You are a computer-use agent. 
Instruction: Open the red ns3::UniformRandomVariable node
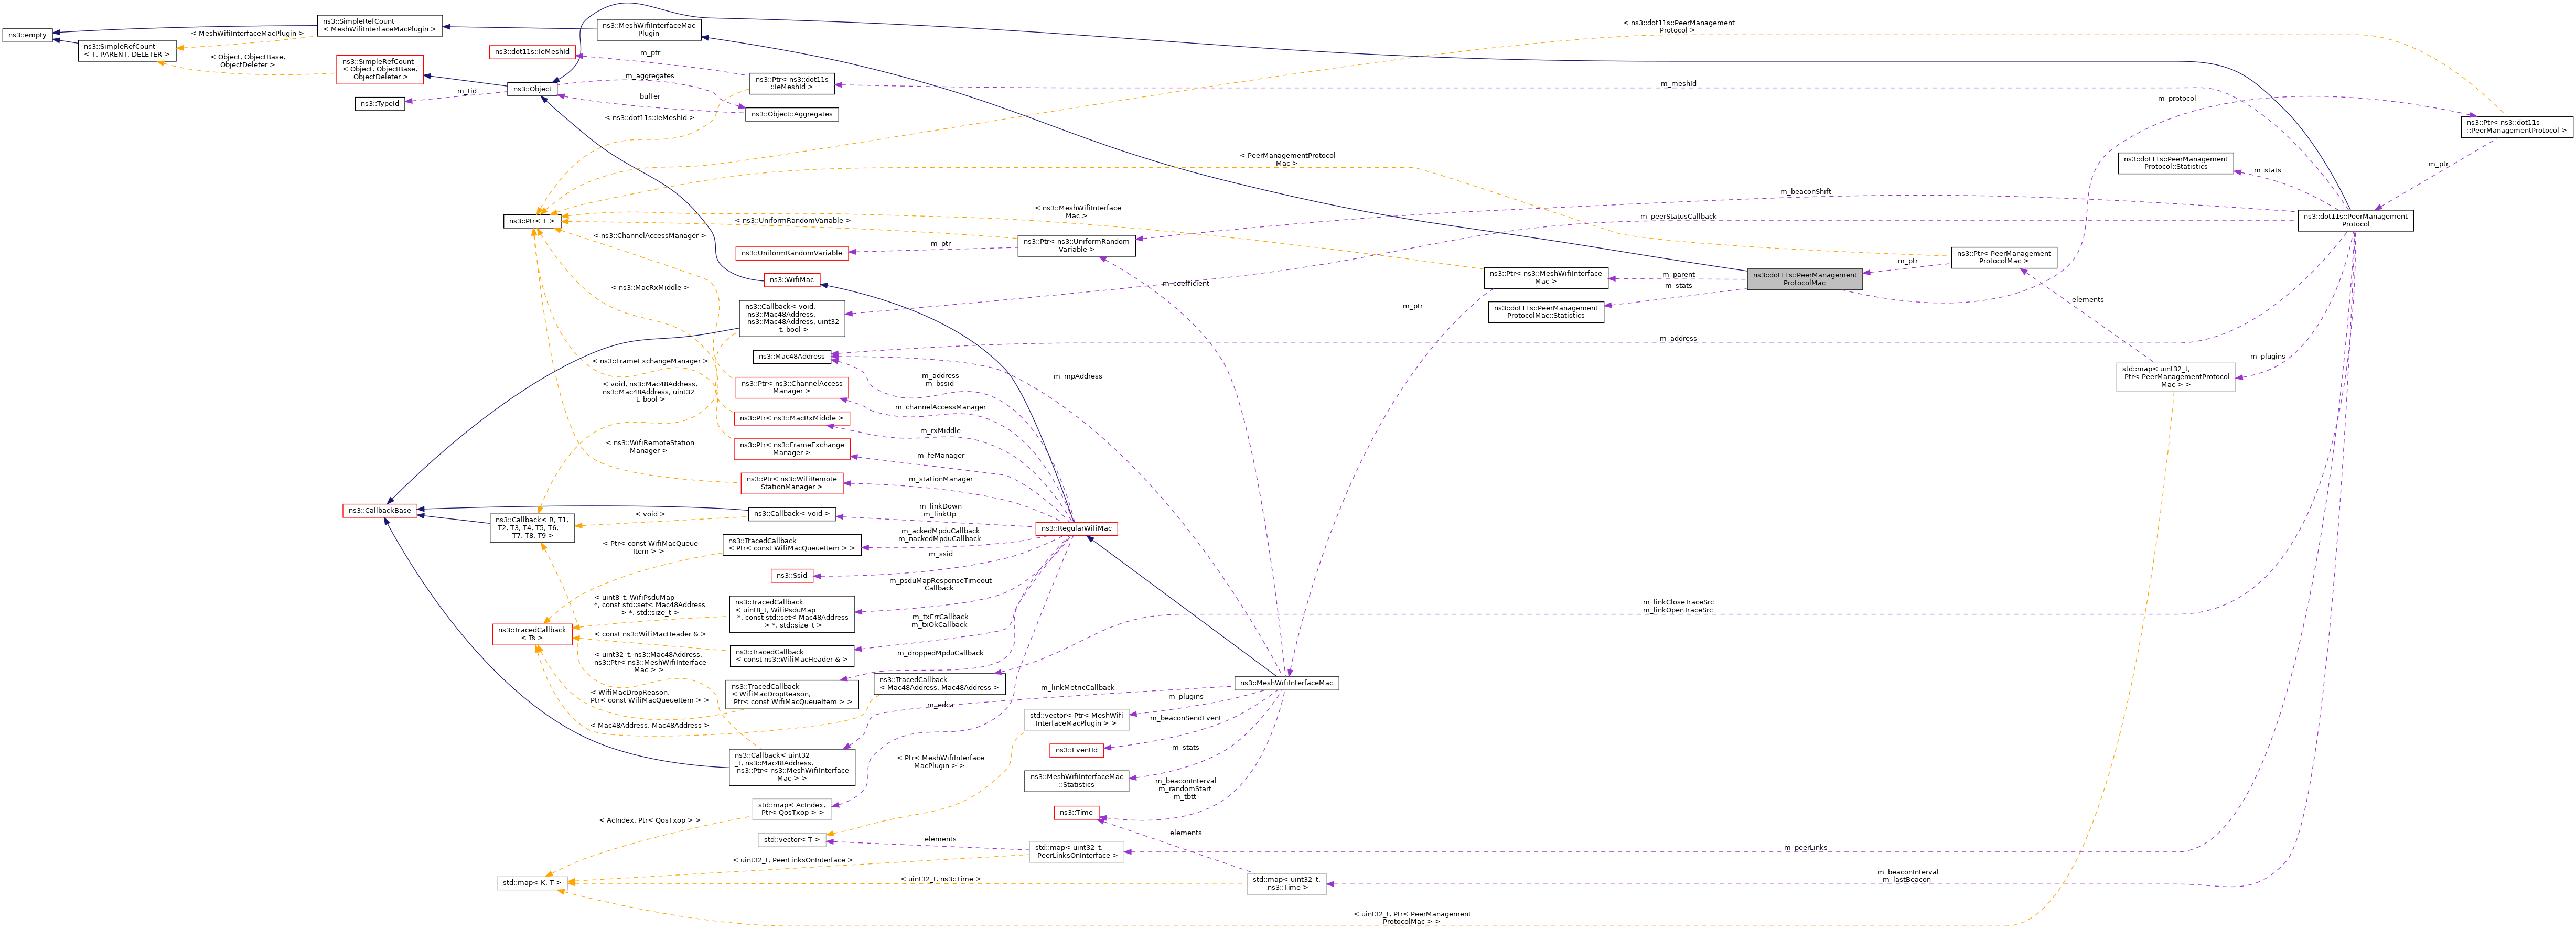coord(792,253)
